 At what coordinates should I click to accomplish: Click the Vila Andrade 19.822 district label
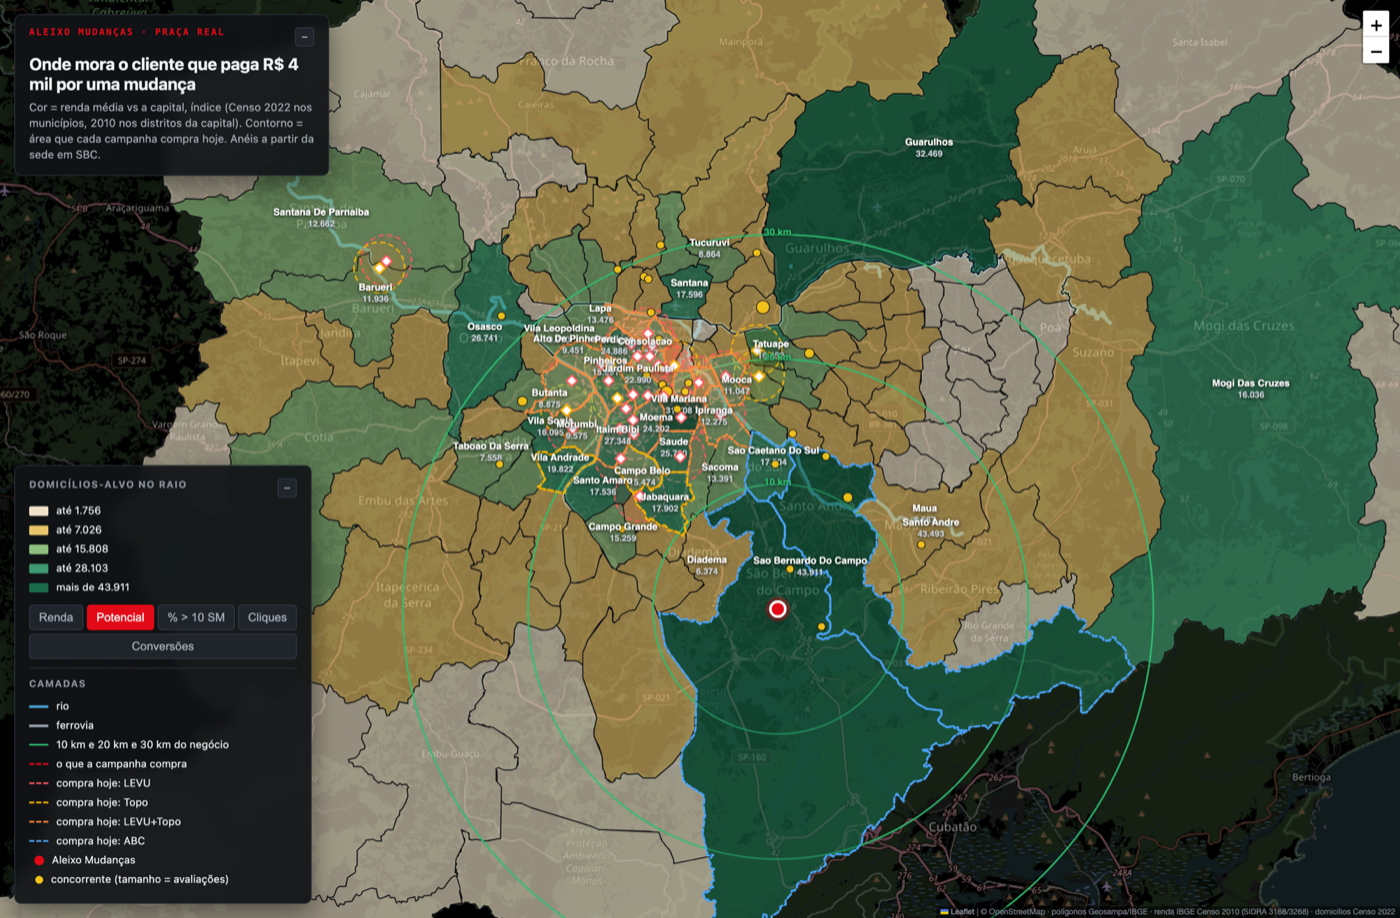pos(560,463)
